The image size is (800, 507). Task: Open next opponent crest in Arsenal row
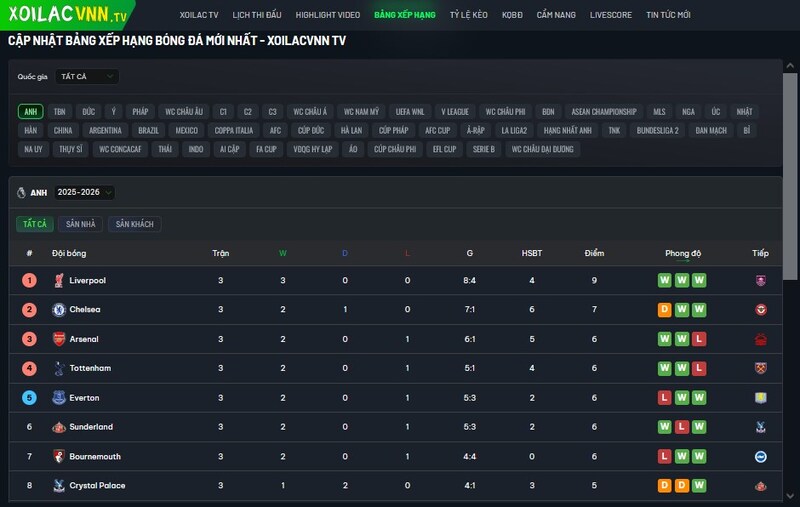point(761,339)
